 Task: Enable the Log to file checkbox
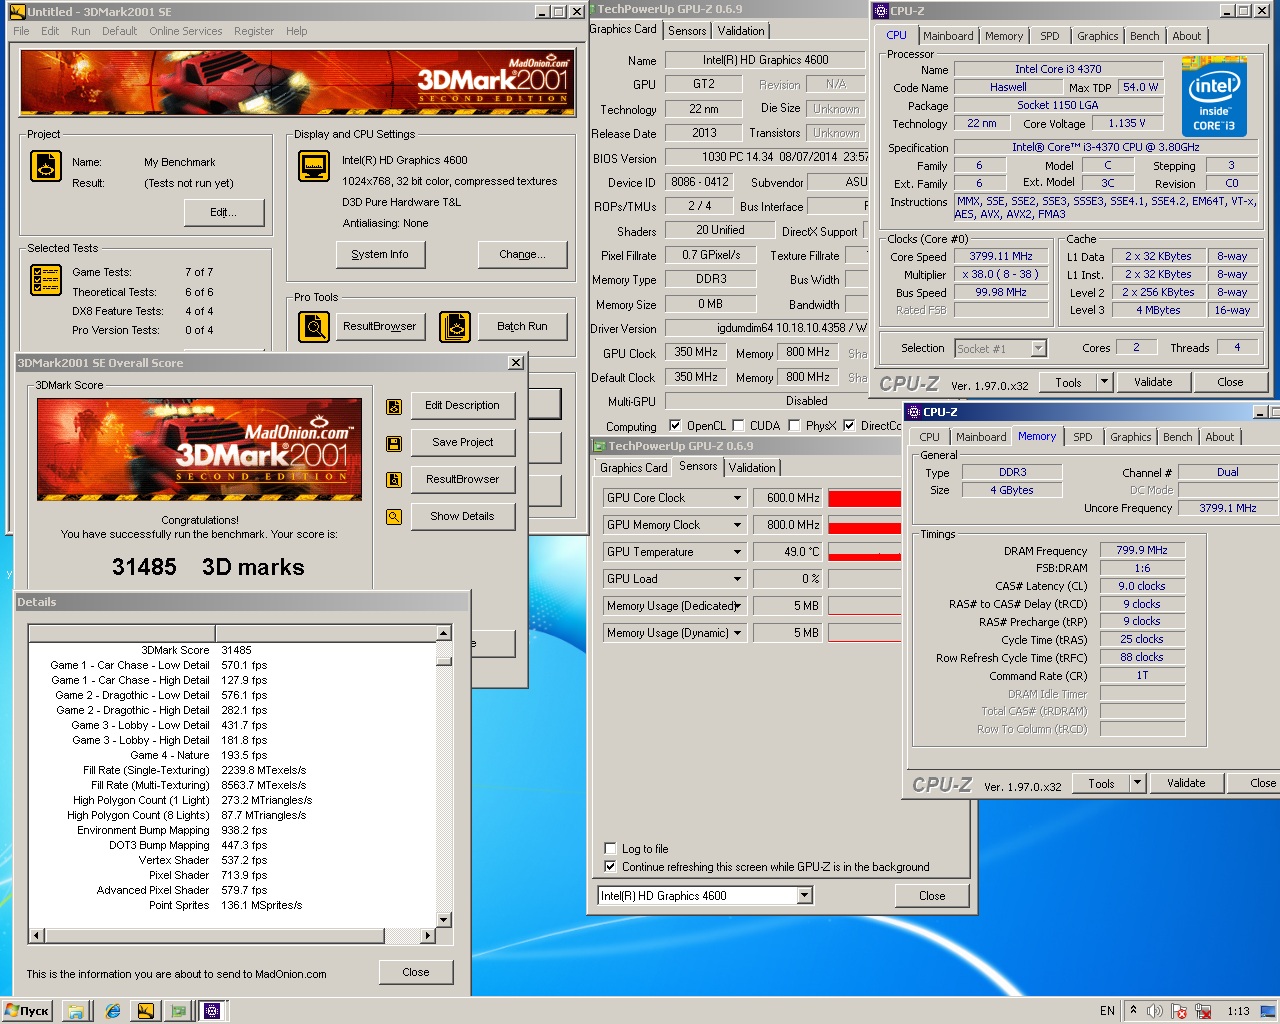pyautogui.click(x=610, y=848)
